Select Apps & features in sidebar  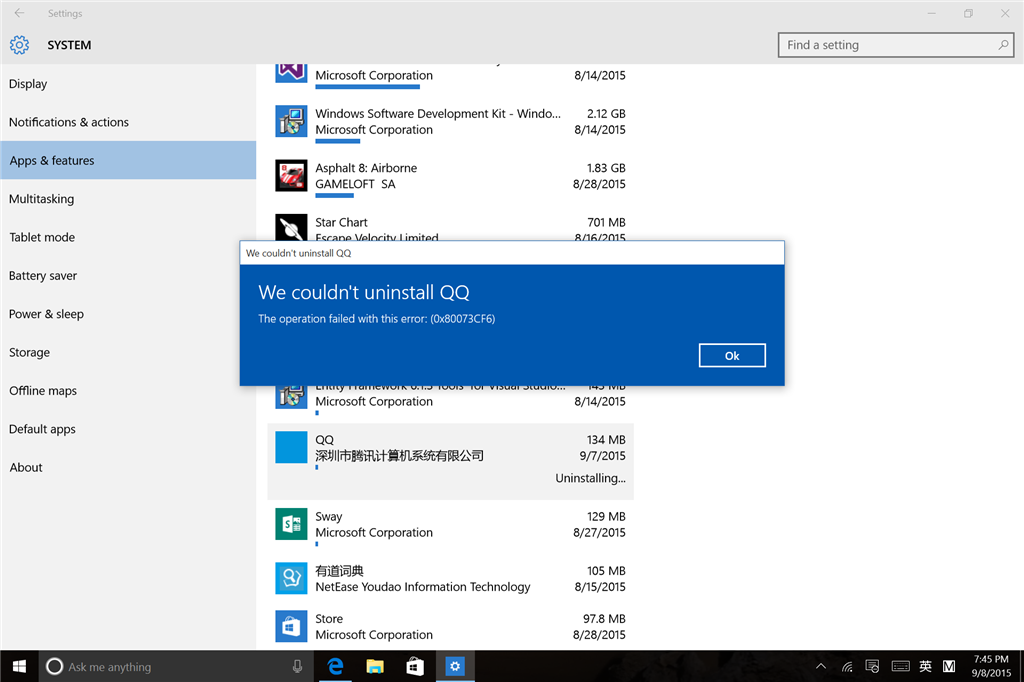coord(128,160)
